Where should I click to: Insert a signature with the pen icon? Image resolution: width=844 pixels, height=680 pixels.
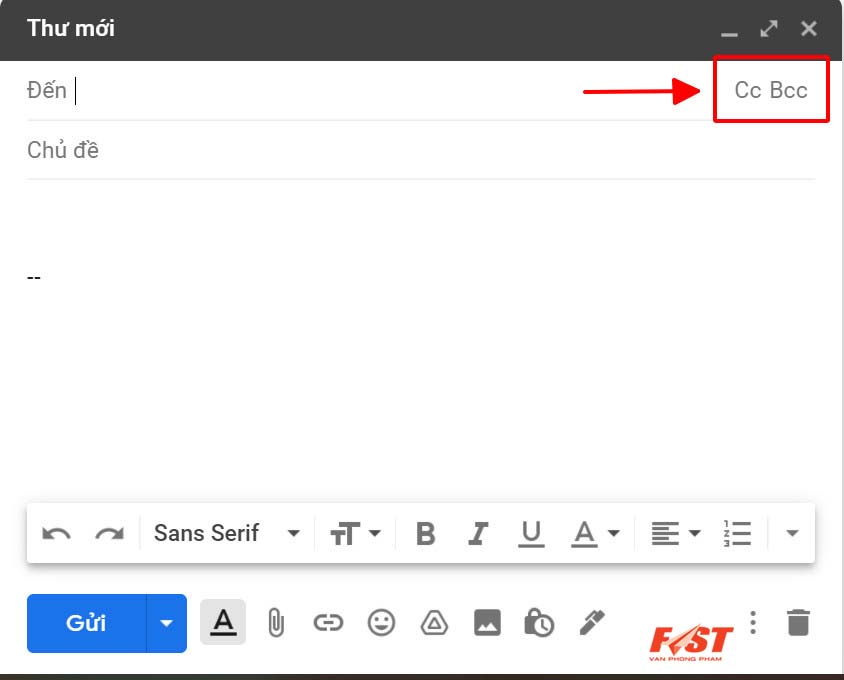click(x=592, y=623)
